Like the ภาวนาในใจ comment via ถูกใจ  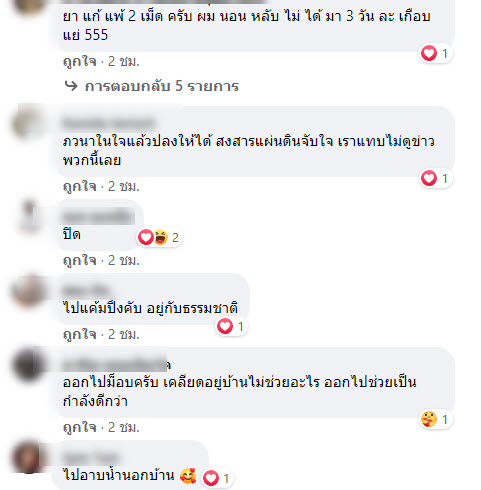(x=80, y=186)
